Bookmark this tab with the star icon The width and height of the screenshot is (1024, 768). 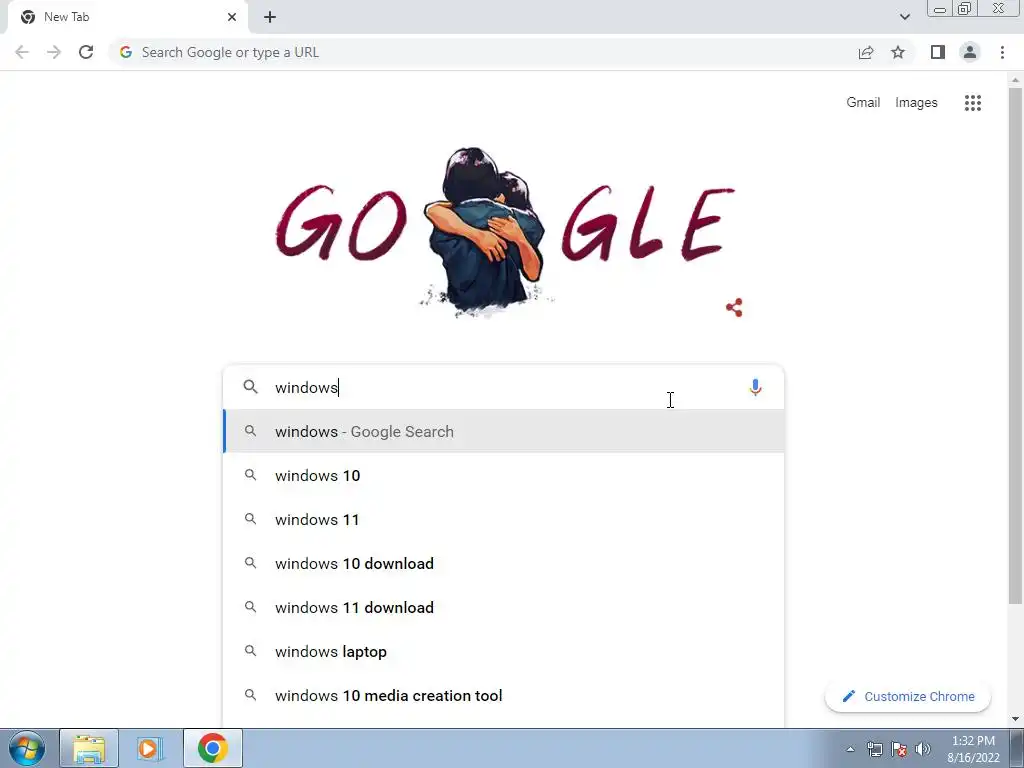(x=898, y=52)
